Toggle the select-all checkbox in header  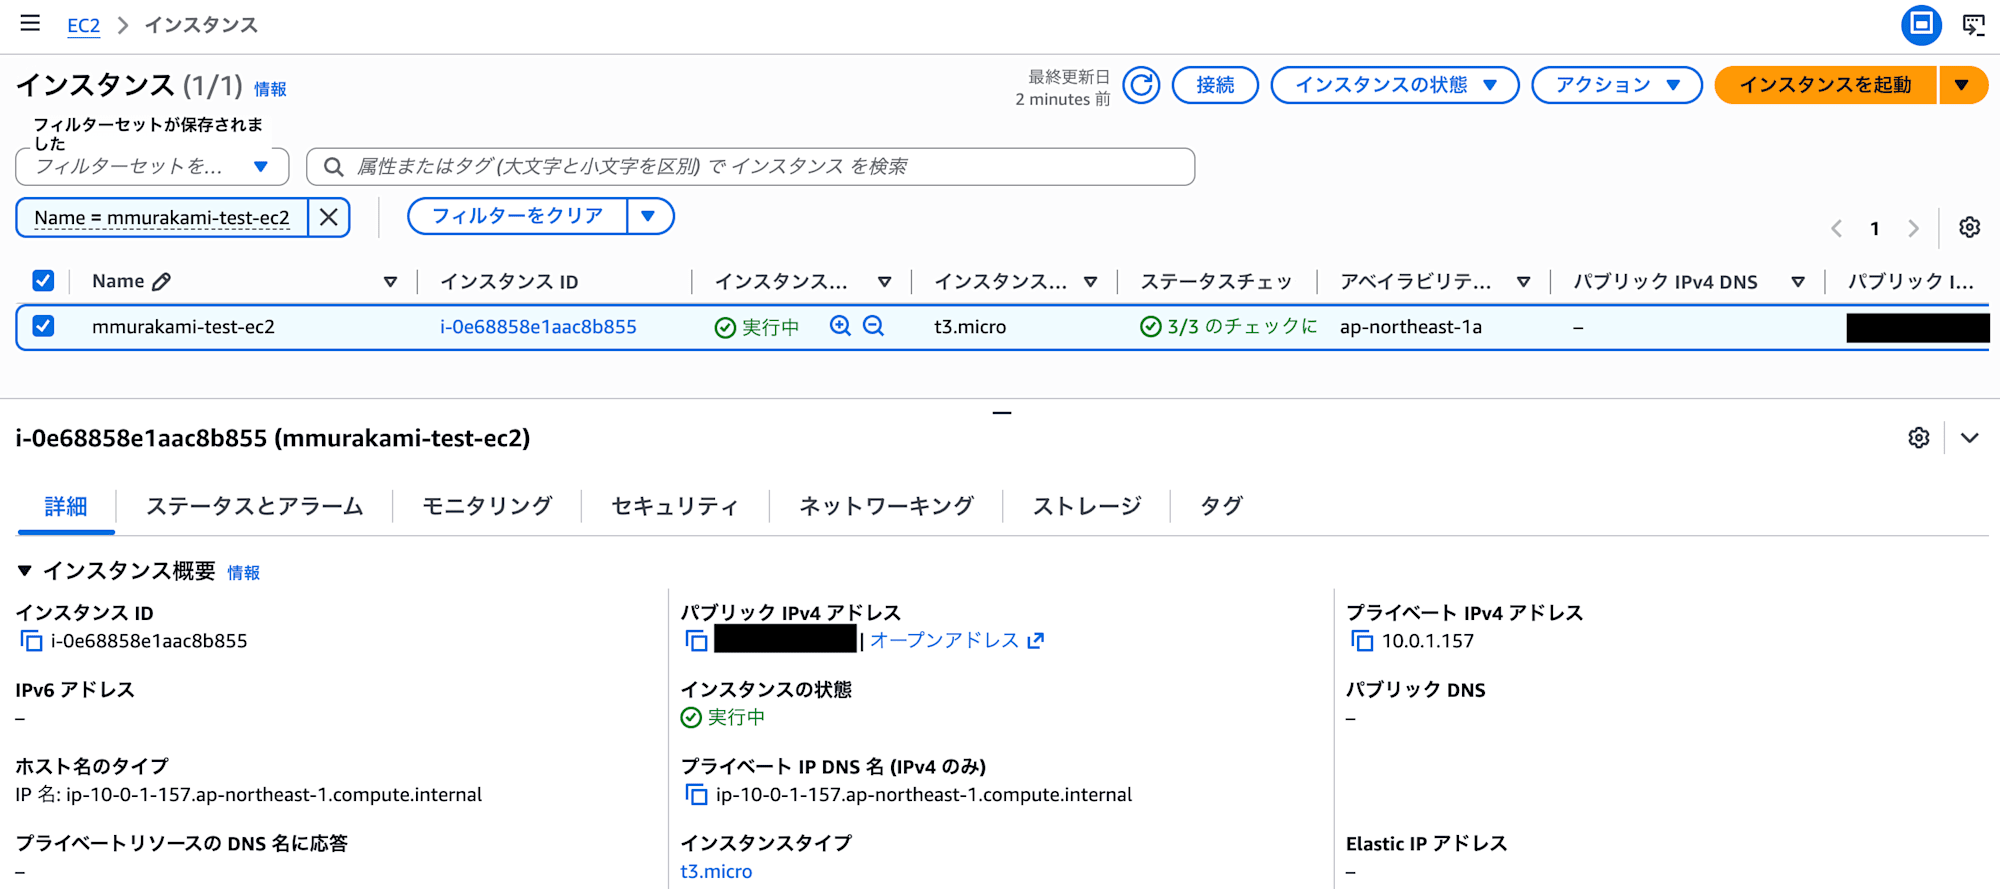coord(43,281)
